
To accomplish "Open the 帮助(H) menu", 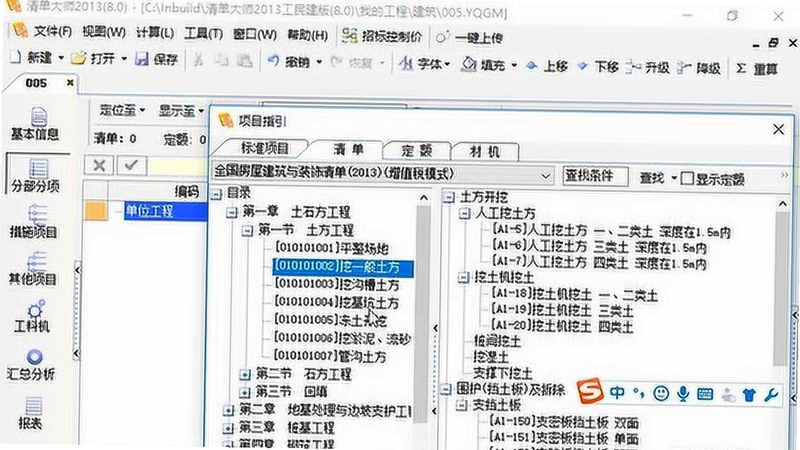I will [x=307, y=35].
